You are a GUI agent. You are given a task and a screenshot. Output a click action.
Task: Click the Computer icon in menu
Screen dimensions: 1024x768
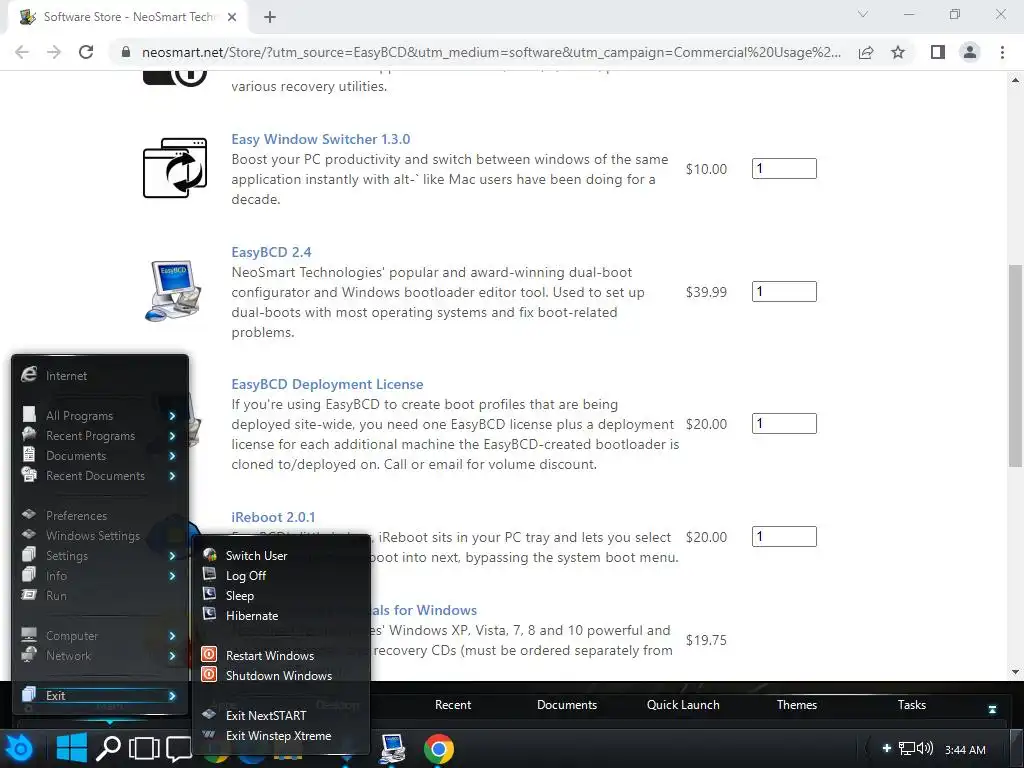point(29,634)
